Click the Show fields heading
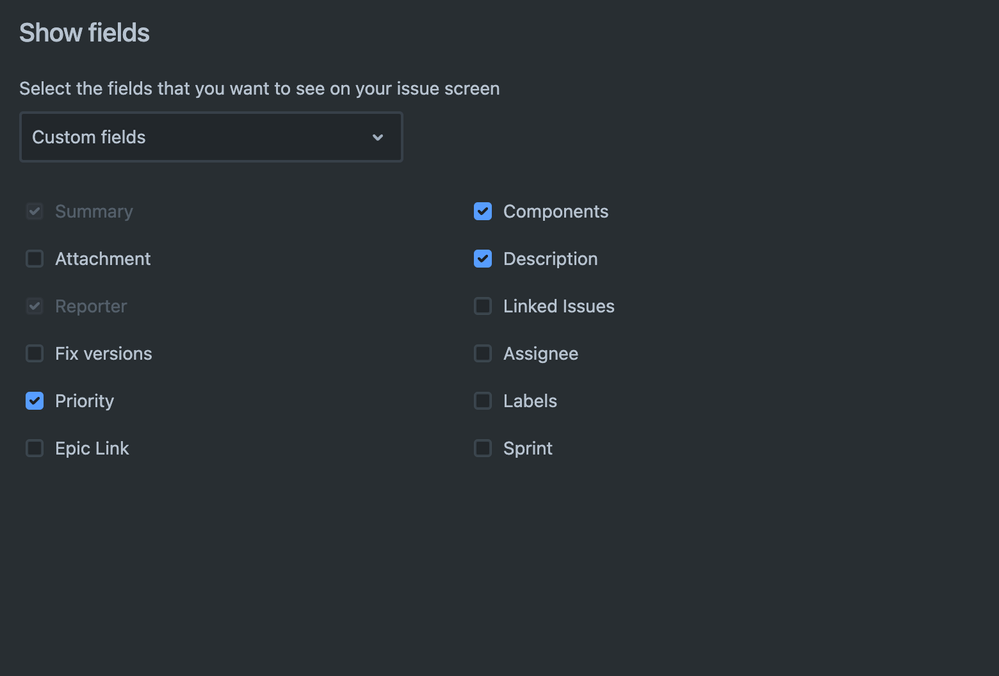 [84, 32]
